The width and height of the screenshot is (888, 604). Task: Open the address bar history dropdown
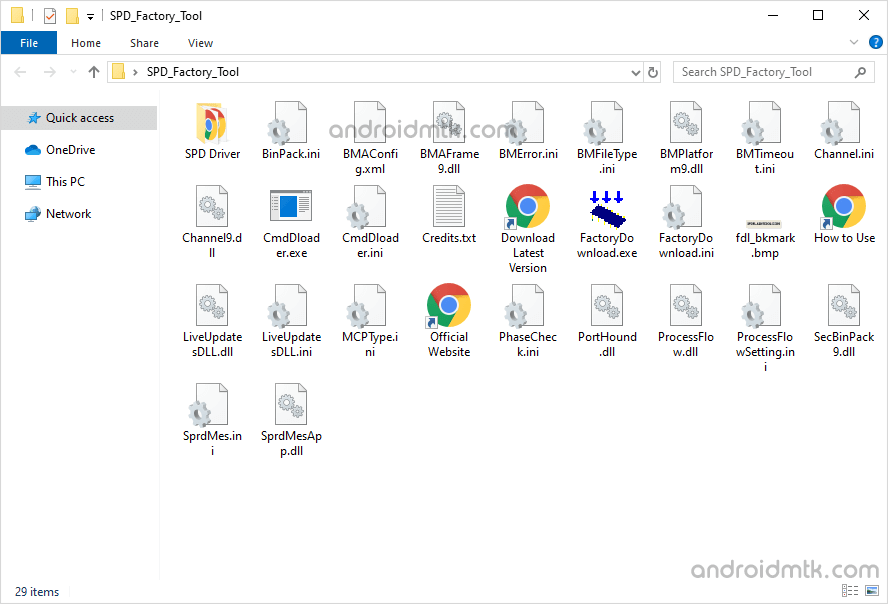point(635,72)
